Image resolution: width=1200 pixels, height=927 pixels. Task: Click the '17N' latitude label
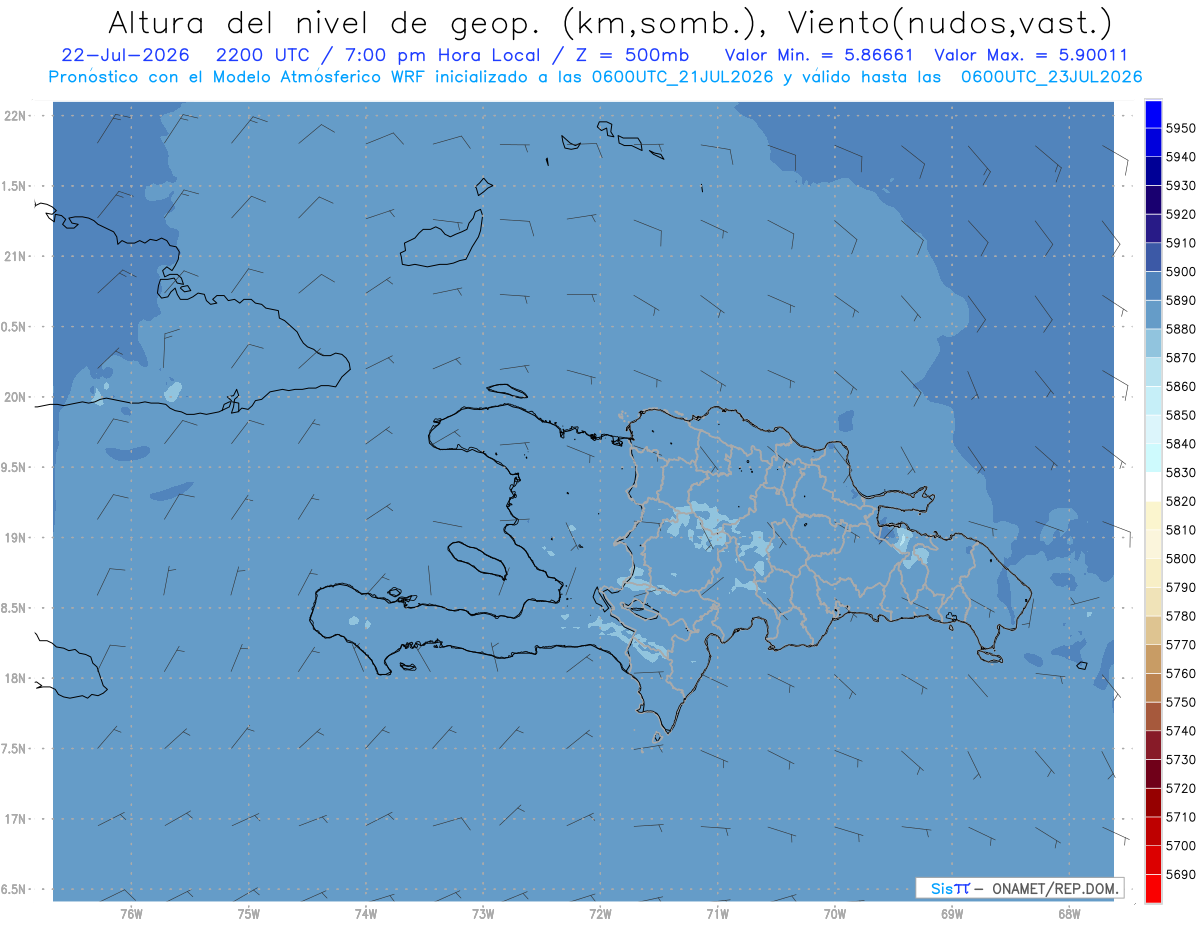coord(16,819)
